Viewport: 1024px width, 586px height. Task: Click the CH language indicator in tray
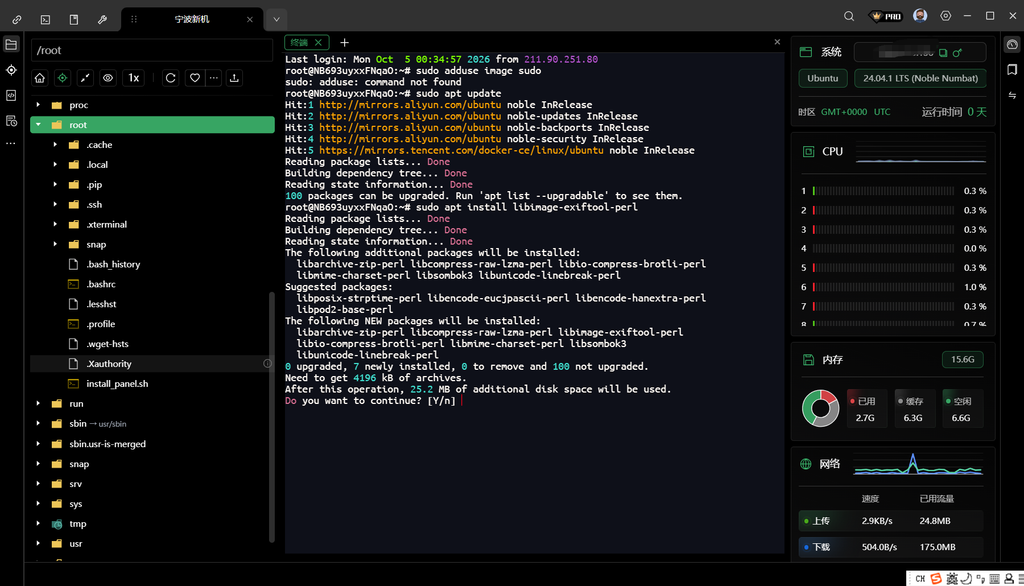[920, 579]
